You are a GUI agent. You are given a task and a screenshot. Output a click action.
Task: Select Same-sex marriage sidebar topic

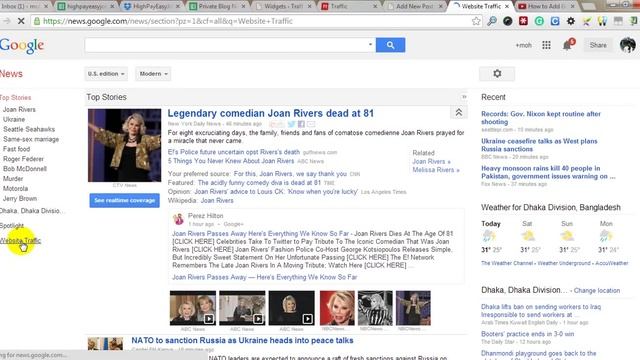[x=31, y=139]
